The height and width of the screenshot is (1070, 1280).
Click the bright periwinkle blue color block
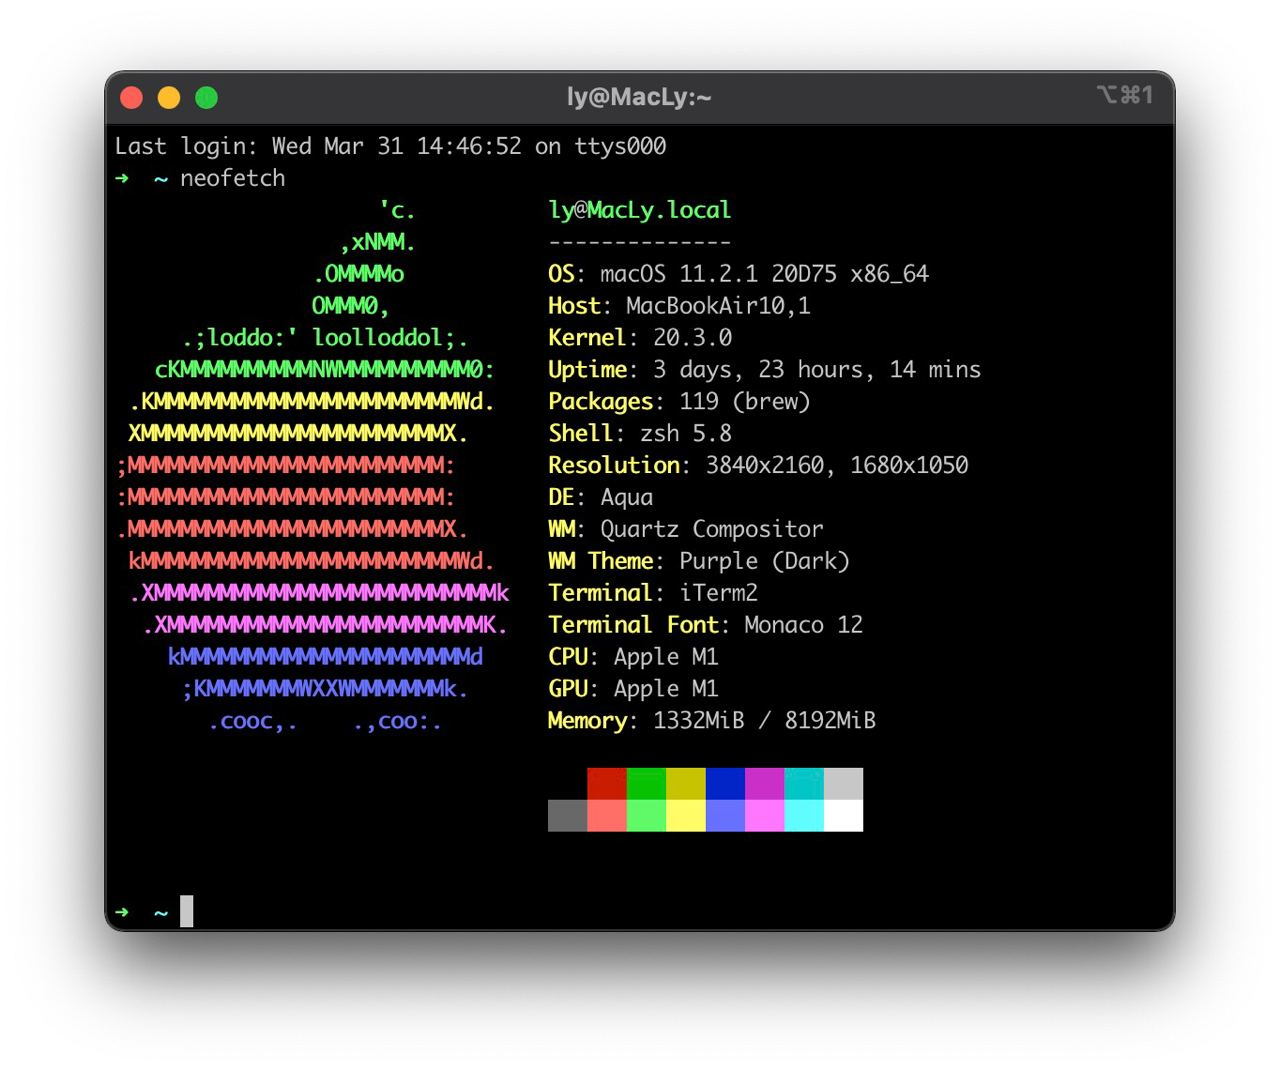coord(725,816)
